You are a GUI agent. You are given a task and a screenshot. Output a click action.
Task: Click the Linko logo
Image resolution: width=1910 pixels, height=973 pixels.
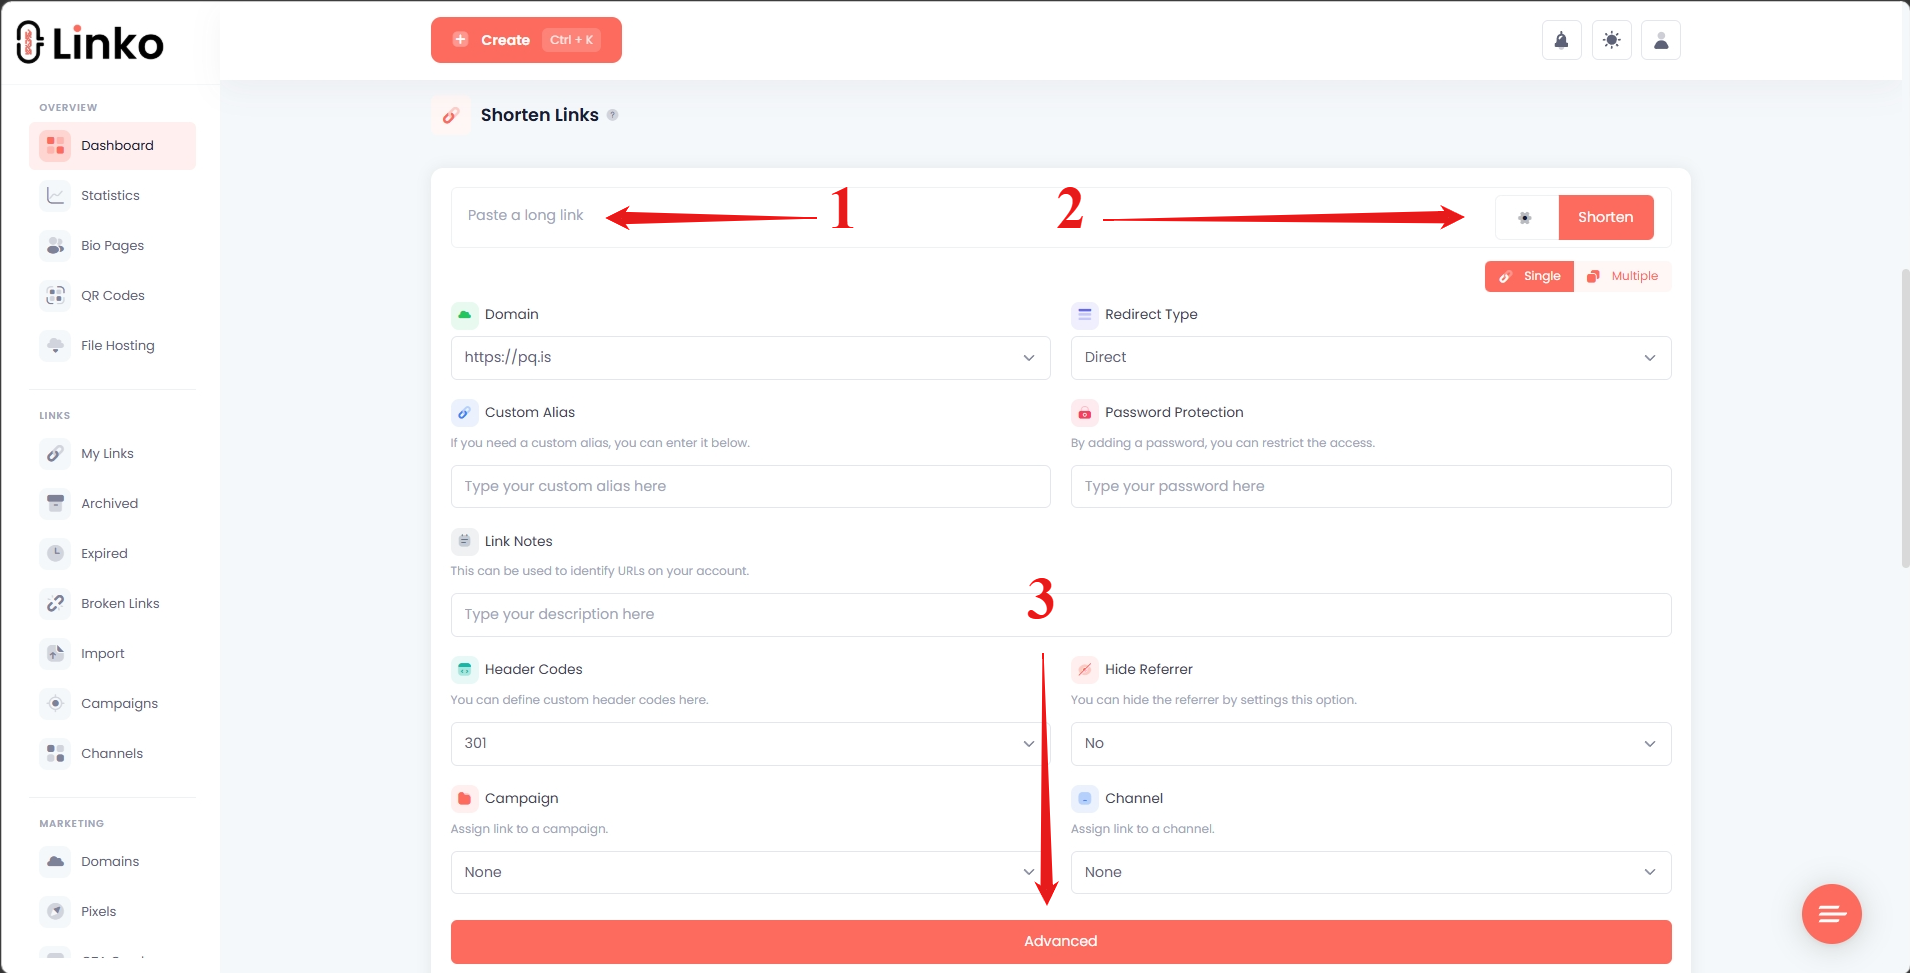tap(90, 41)
